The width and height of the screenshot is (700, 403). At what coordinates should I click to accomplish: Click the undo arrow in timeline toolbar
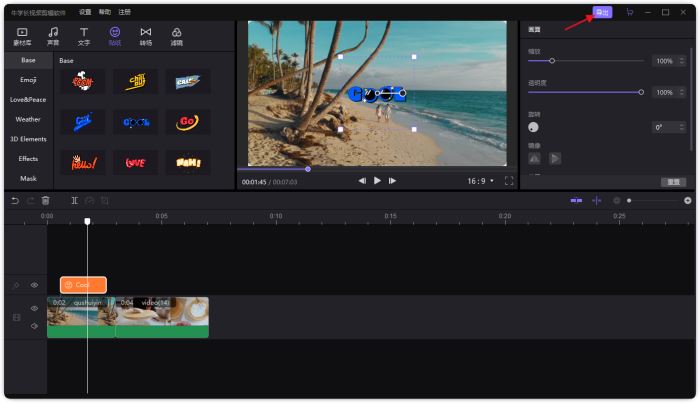pyautogui.click(x=15, y=201)
